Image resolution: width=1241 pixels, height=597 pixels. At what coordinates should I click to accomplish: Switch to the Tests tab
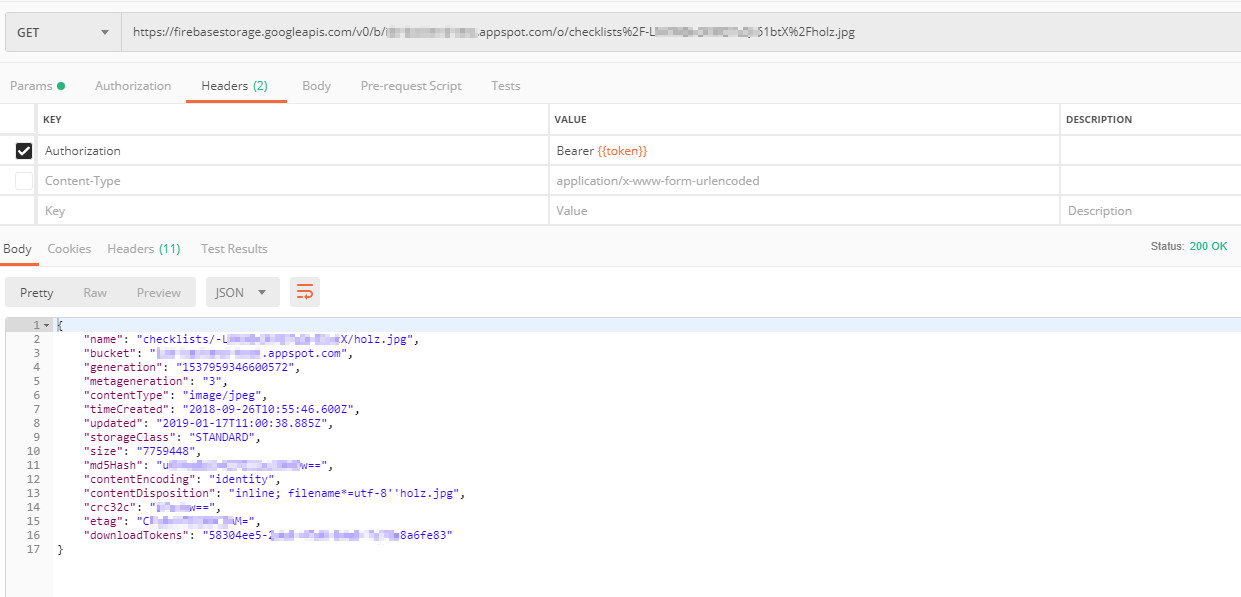pos(506,86)
